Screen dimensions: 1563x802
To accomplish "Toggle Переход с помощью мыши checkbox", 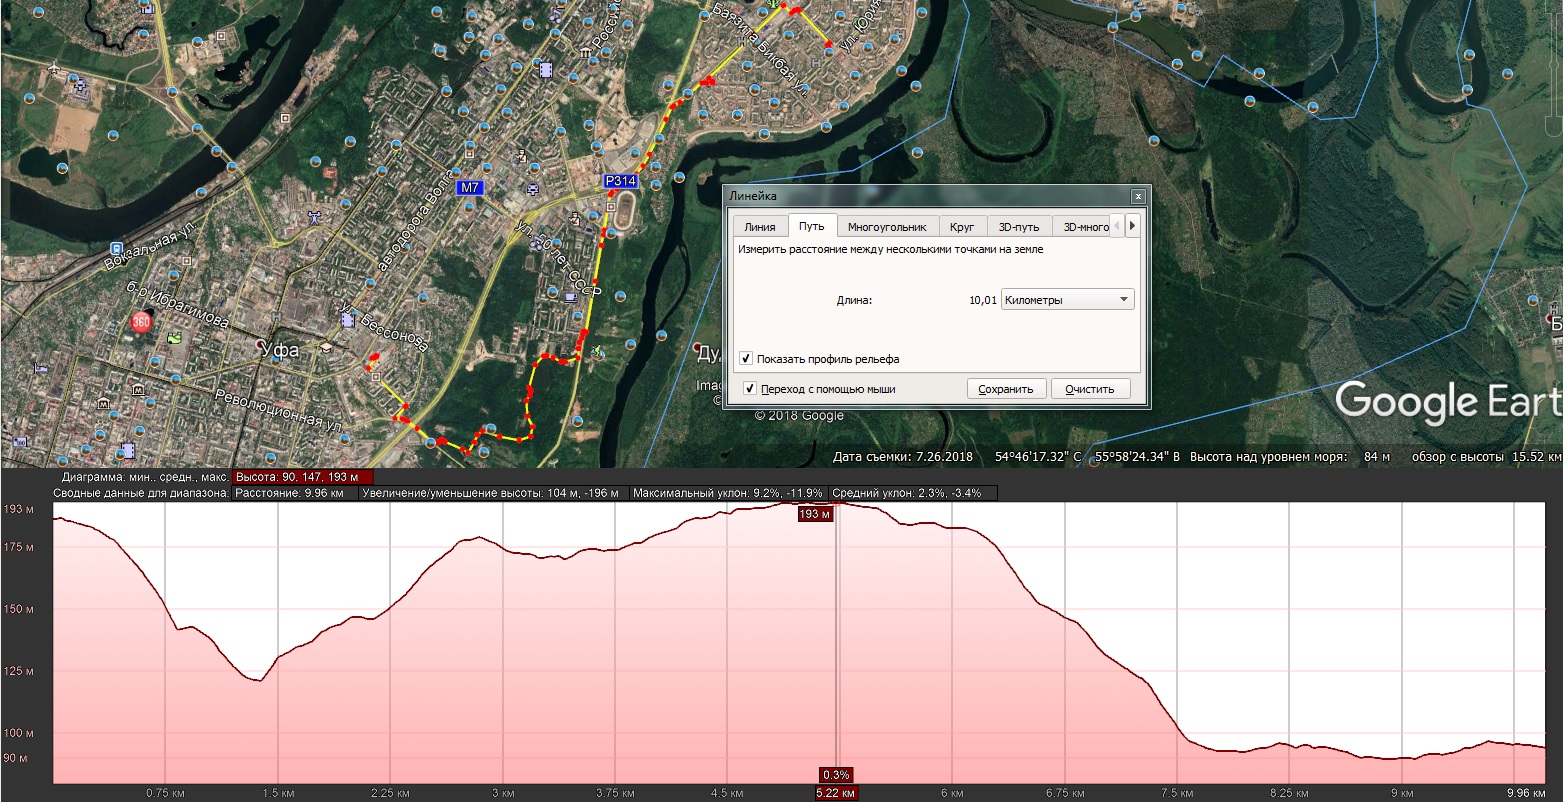I will tap(749, 388).
